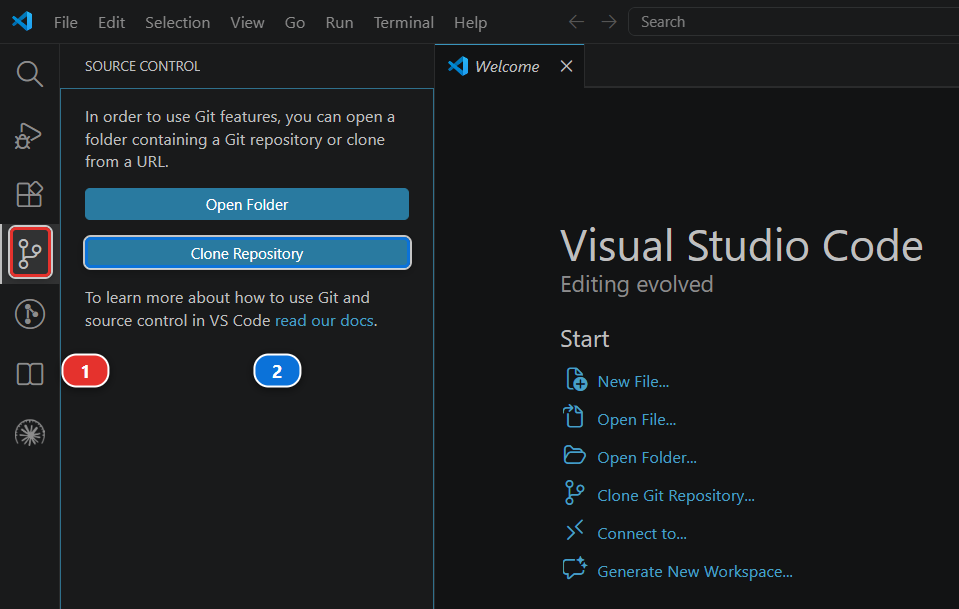959x609 pixels.
Task: Open the book-shaped icon in activity bar
Action: [29, 374]
